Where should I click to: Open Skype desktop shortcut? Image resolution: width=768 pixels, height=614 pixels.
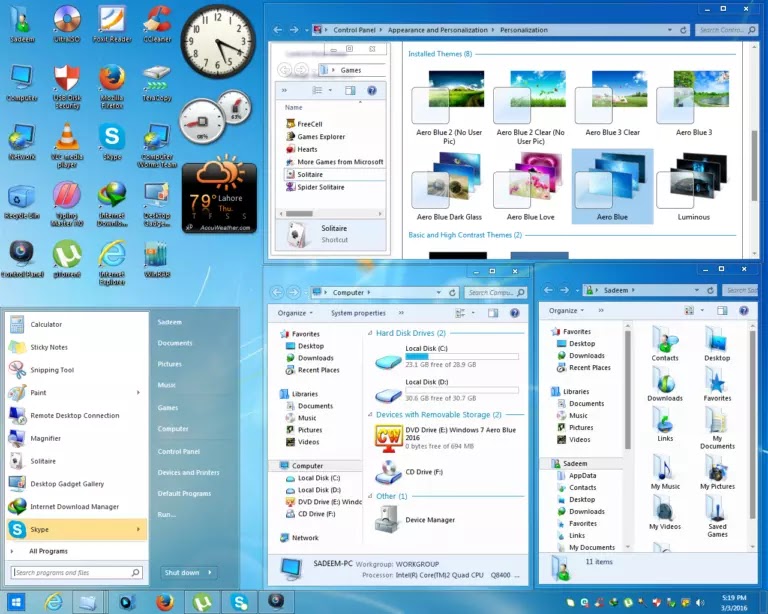point(112,142)
